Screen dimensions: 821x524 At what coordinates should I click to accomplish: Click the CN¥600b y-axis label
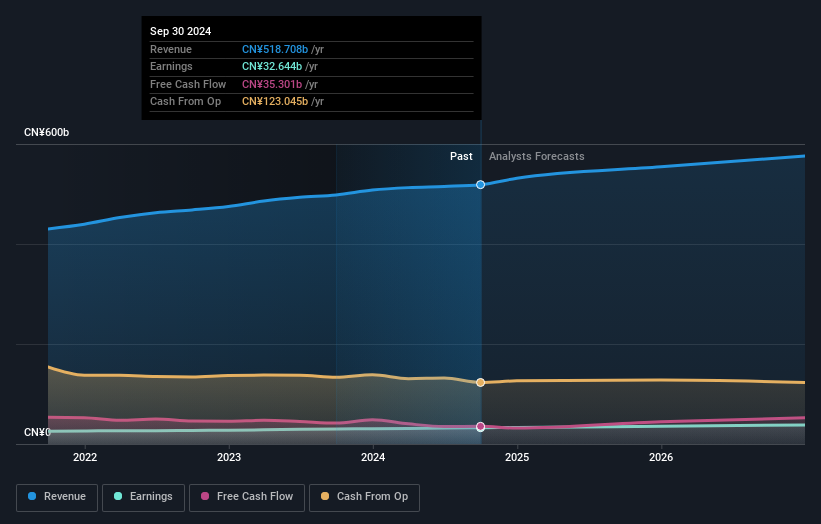tap(47, 132)
